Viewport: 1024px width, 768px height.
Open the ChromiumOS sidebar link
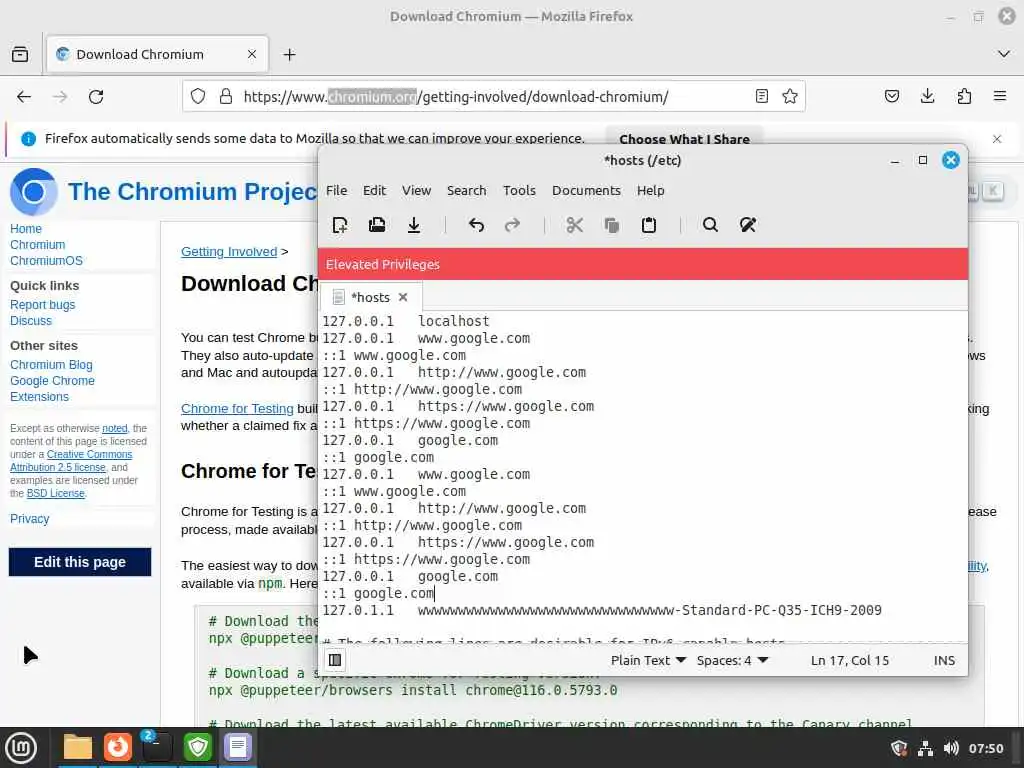tap(46, 261)
